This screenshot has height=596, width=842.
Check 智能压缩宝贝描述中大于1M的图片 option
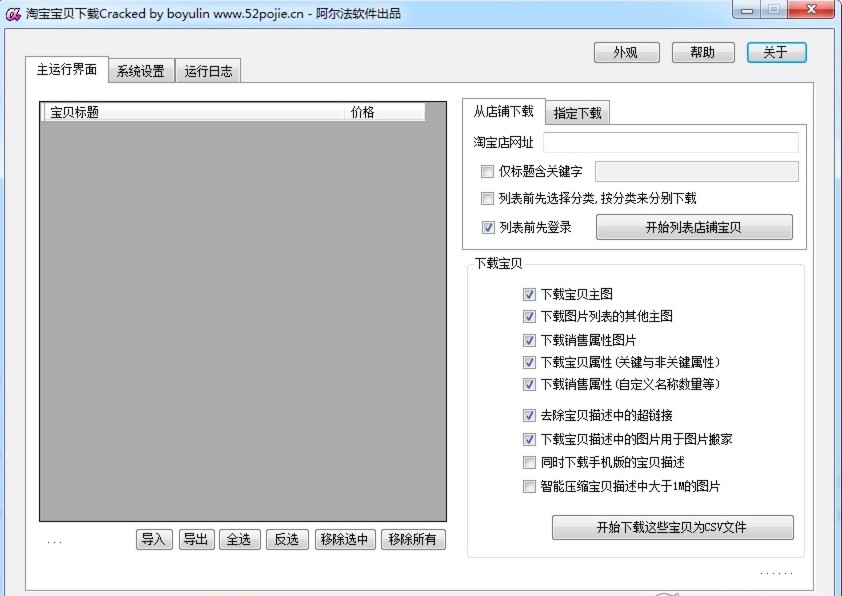[x=529, y=487]
